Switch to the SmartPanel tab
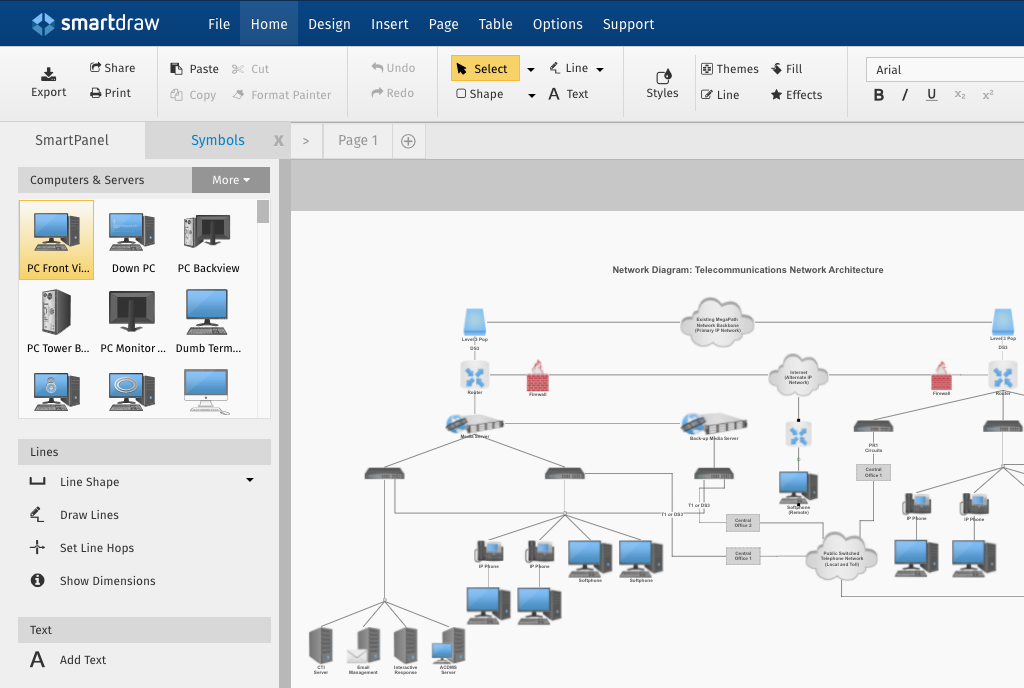 coord(72,140)
